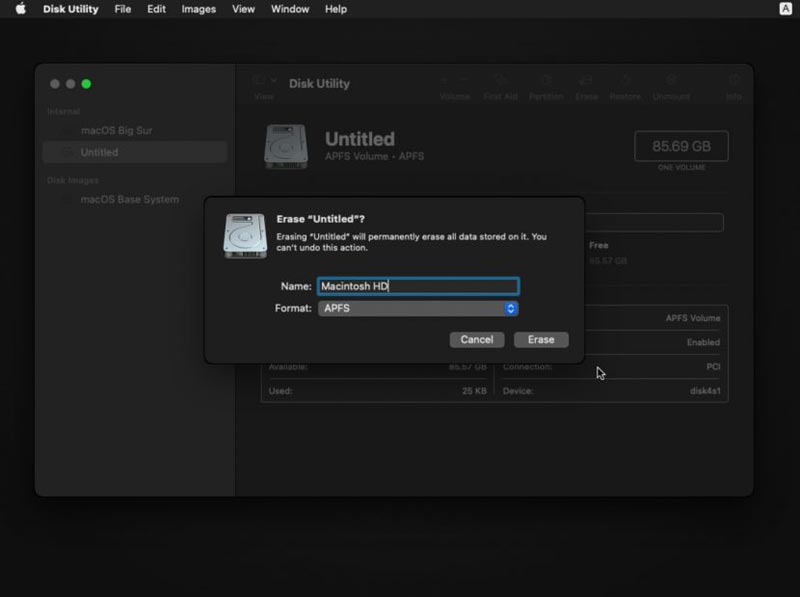This screenshot has width=800, height=597.
Task: Click Cancel in the erase dialog
Action: 477,340
